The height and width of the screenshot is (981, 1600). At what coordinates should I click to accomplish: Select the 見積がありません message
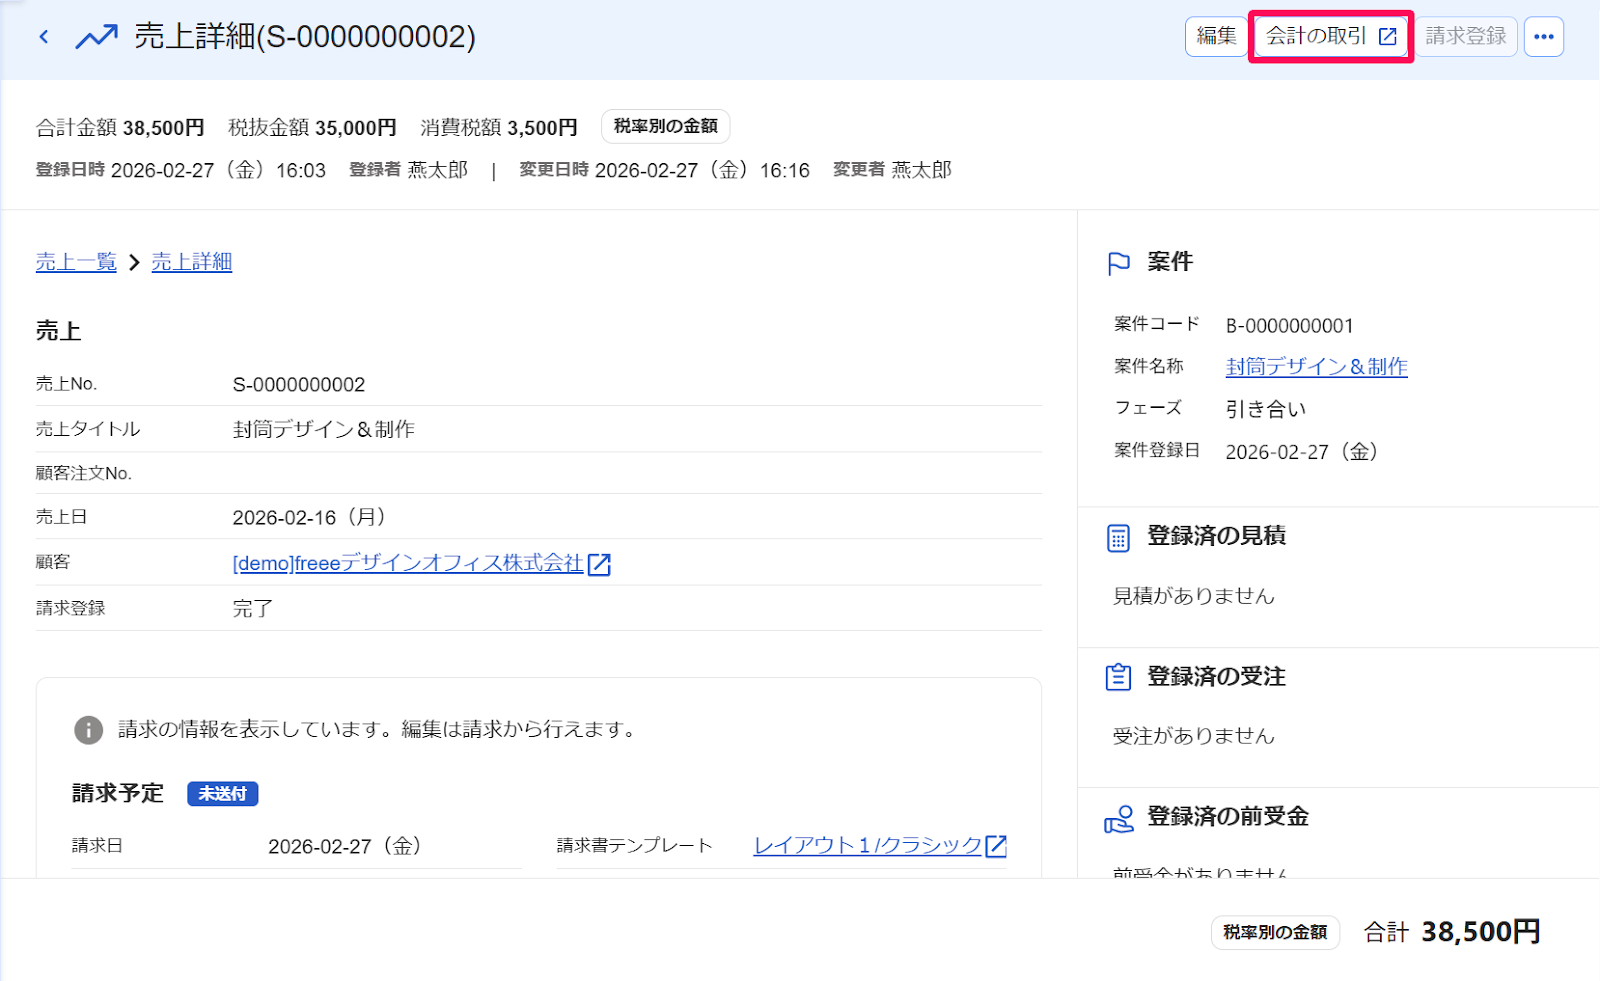pos(1194,596)
